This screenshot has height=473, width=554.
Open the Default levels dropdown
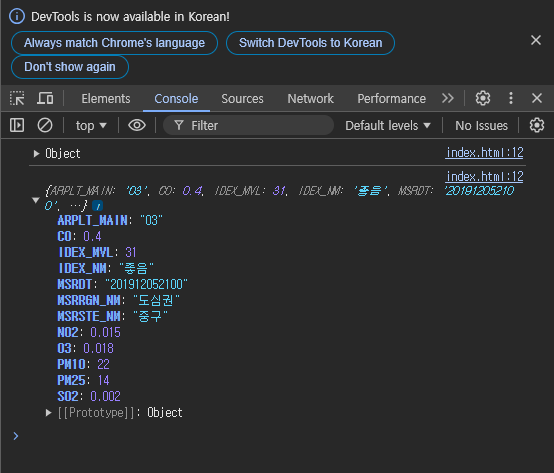coord(388,126)
